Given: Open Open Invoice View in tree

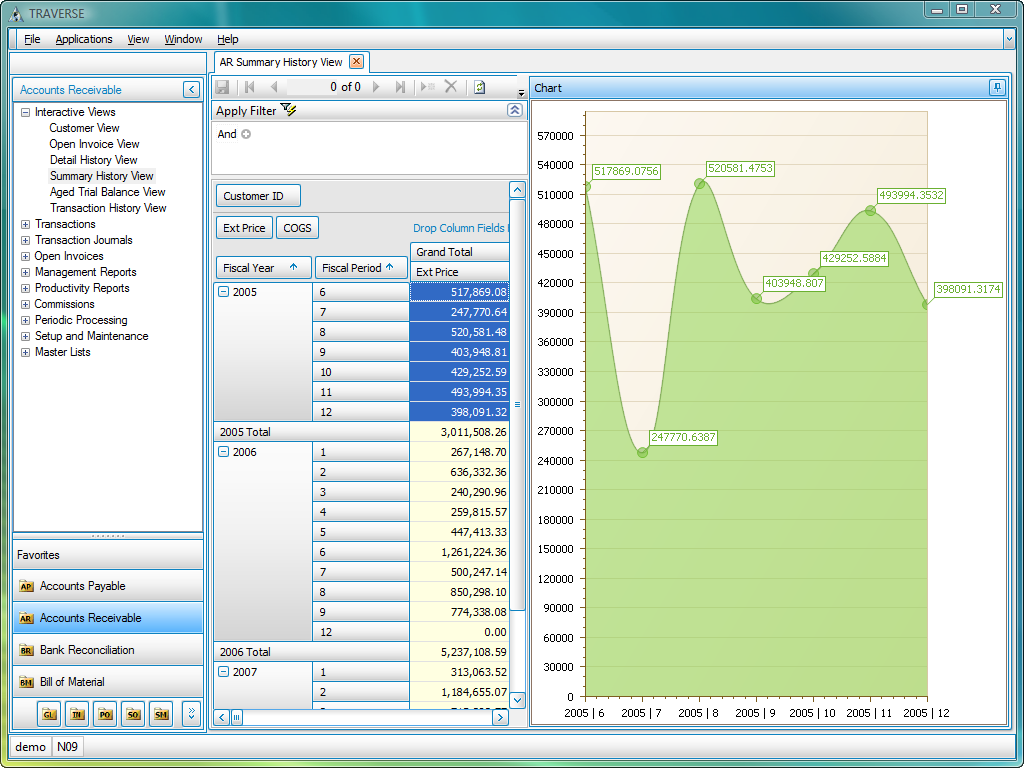Looking at the screenshot, I should [94, 144].
